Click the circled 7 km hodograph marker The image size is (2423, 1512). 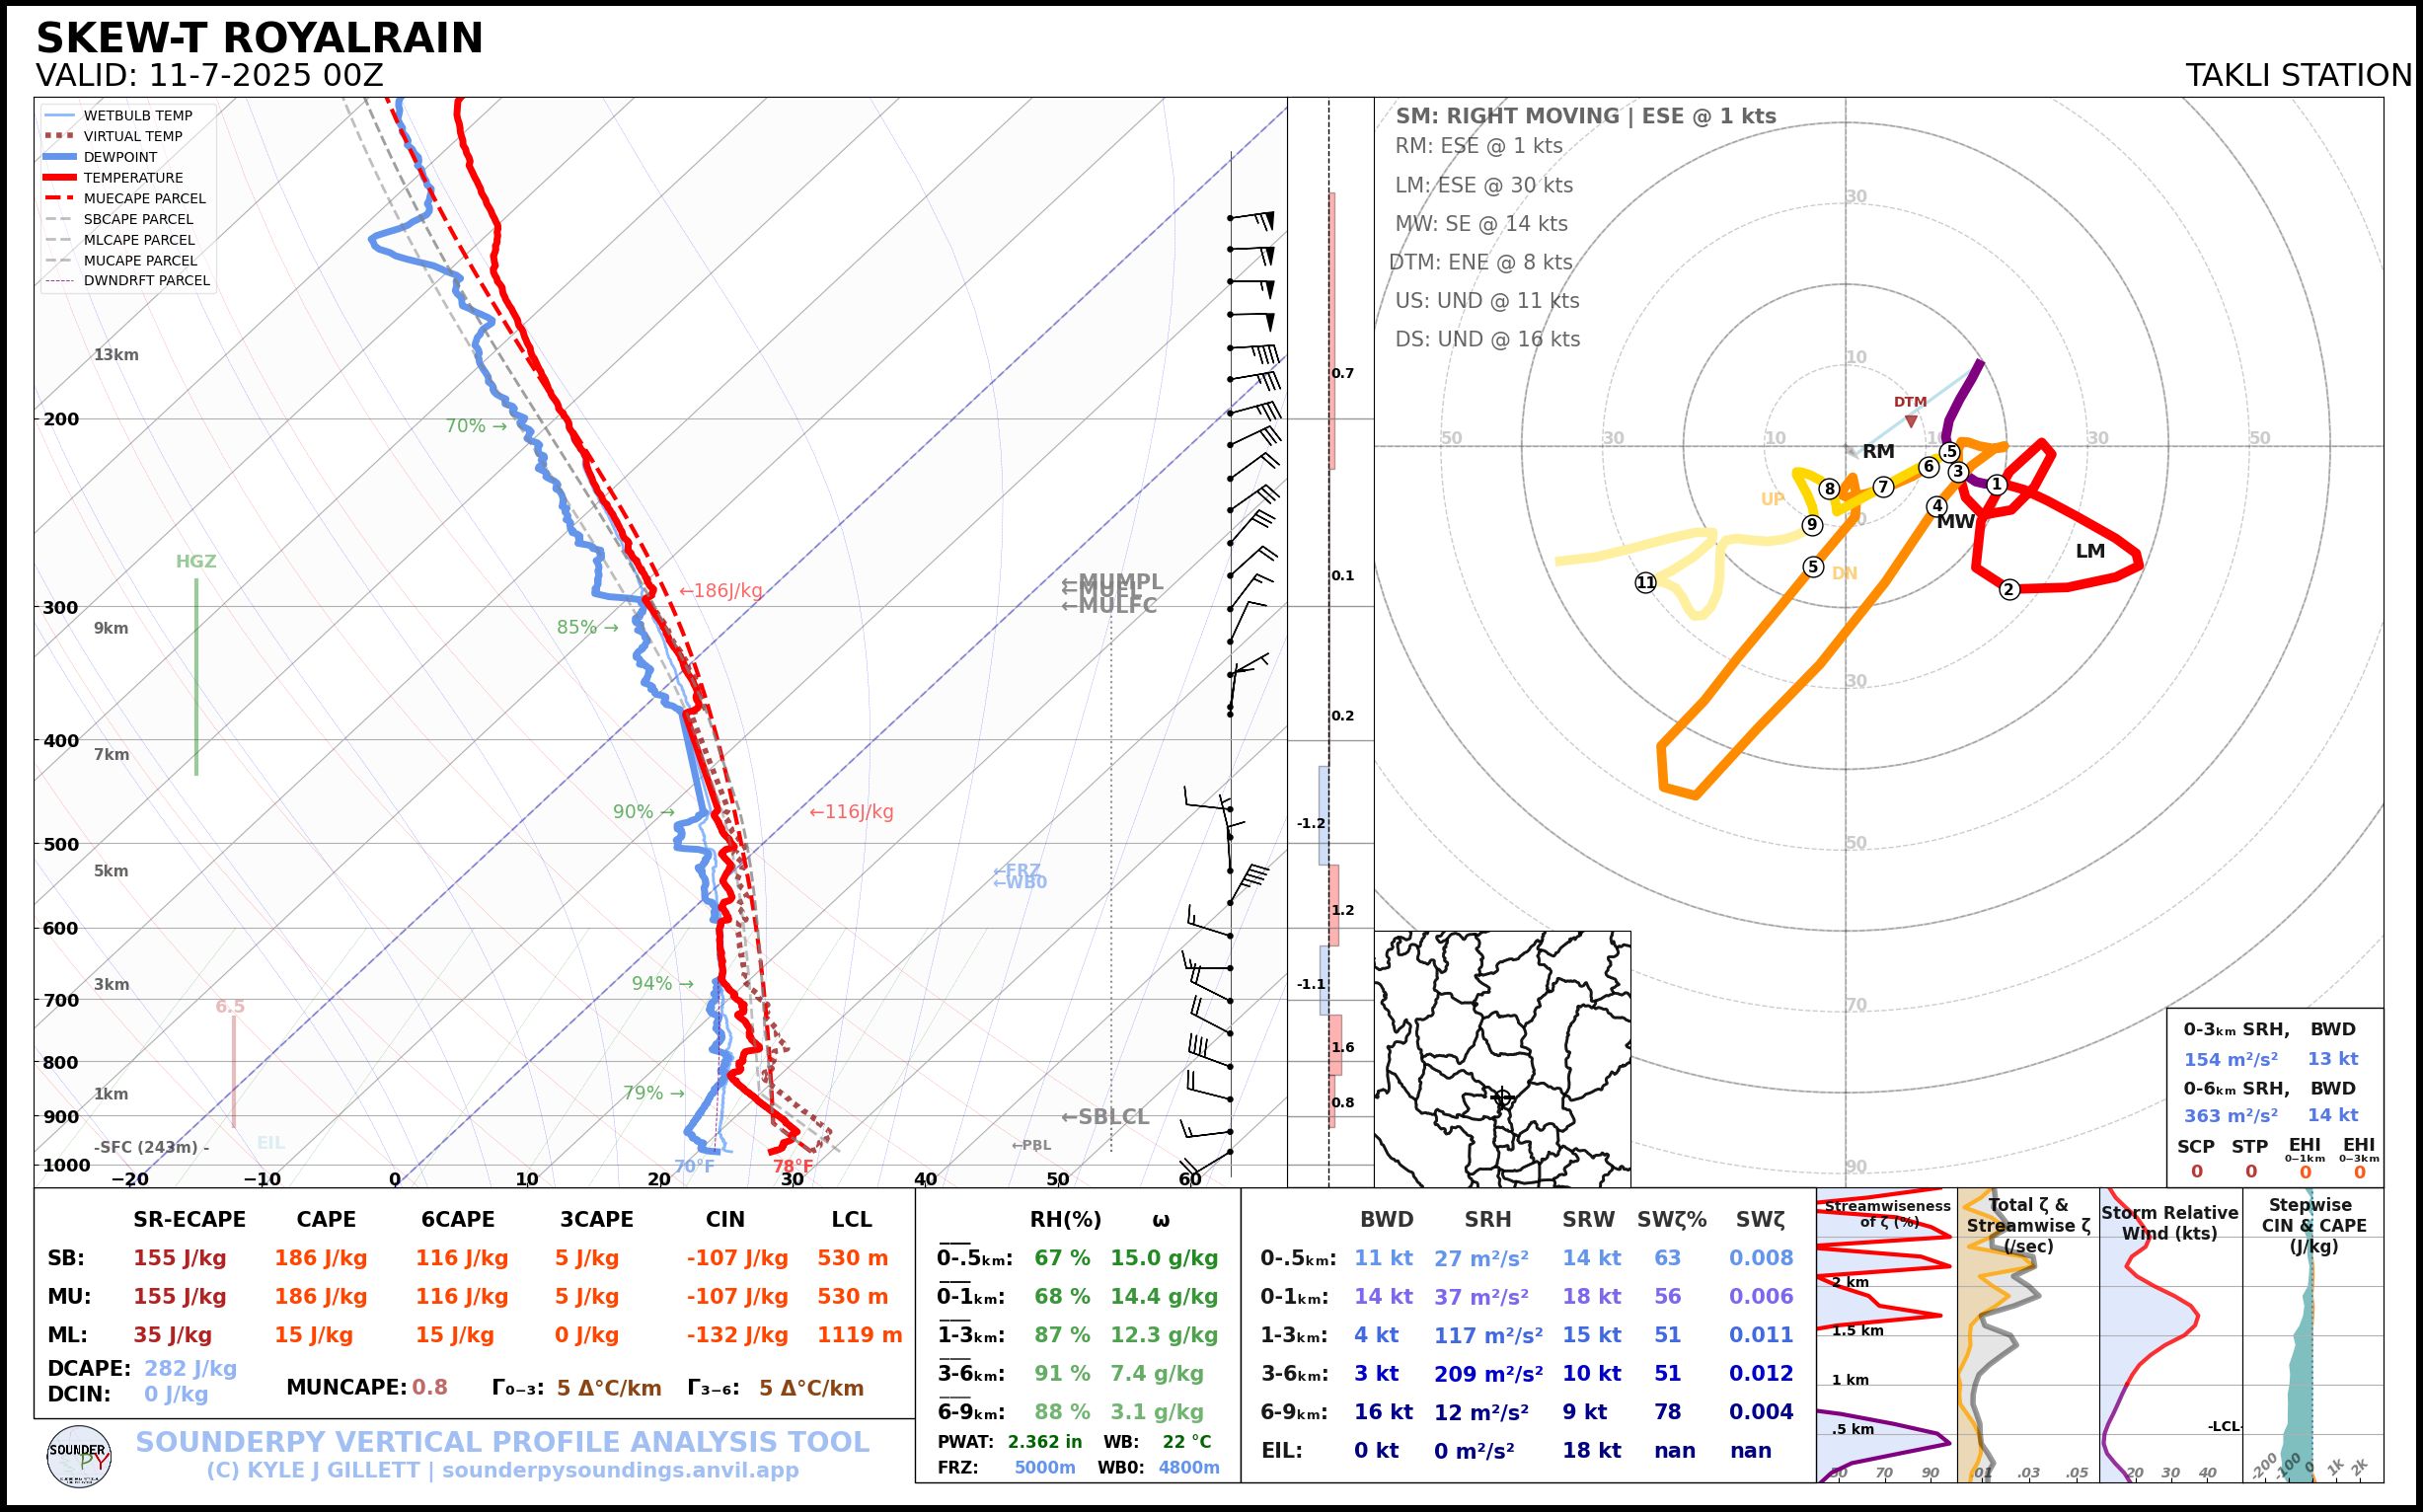tap(1883, 487)
